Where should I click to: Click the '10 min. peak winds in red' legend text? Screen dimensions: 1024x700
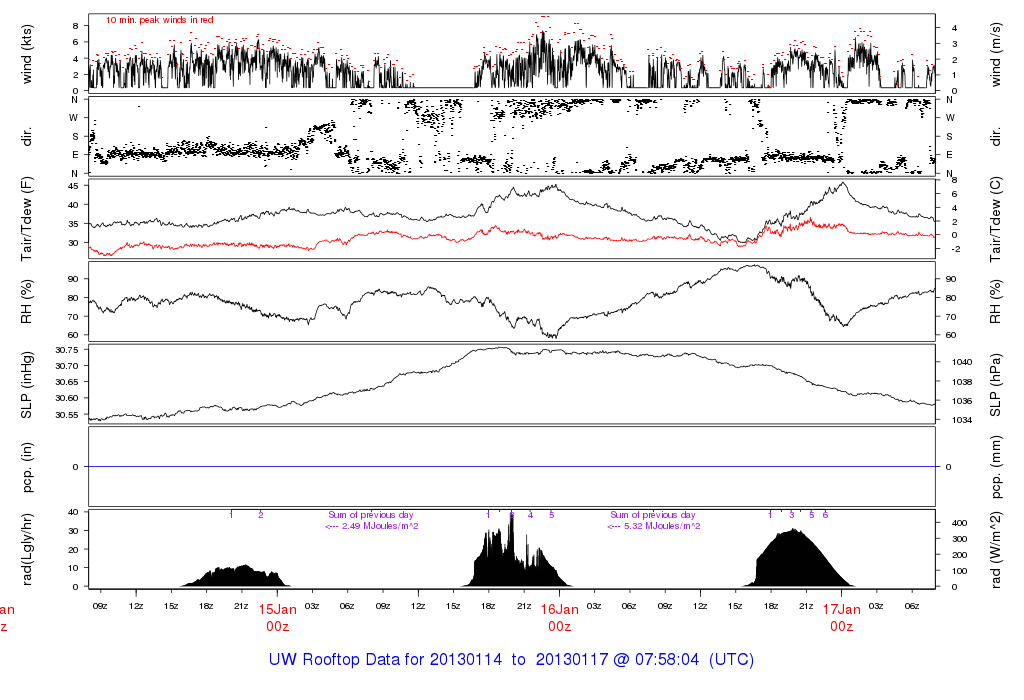(159, 20)
